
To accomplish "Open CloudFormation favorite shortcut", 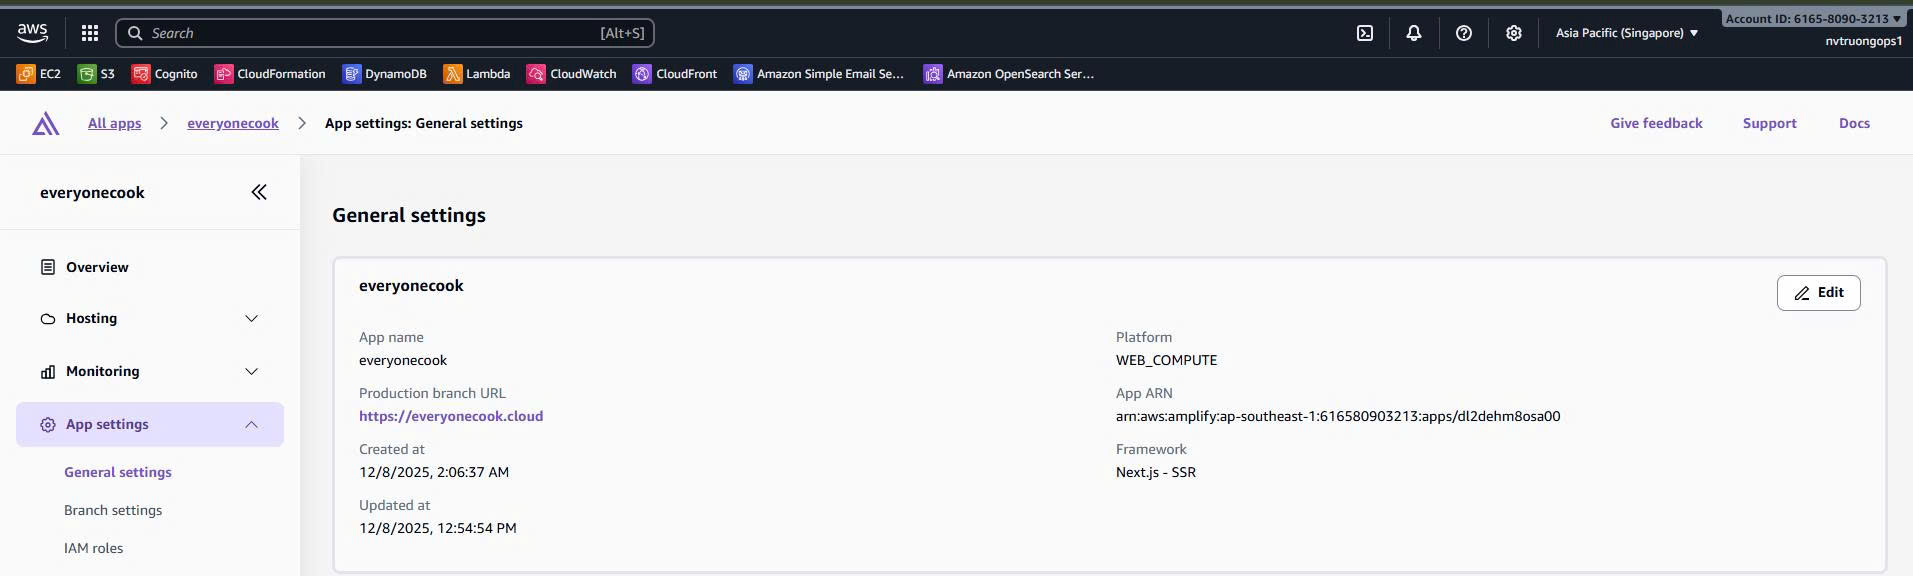I will [270, 74].
